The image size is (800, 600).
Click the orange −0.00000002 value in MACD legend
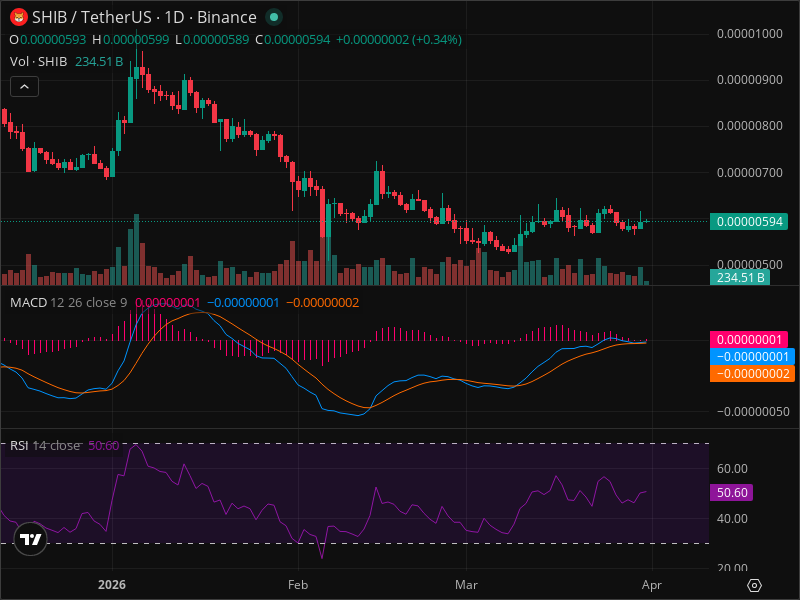pos(322,303)
